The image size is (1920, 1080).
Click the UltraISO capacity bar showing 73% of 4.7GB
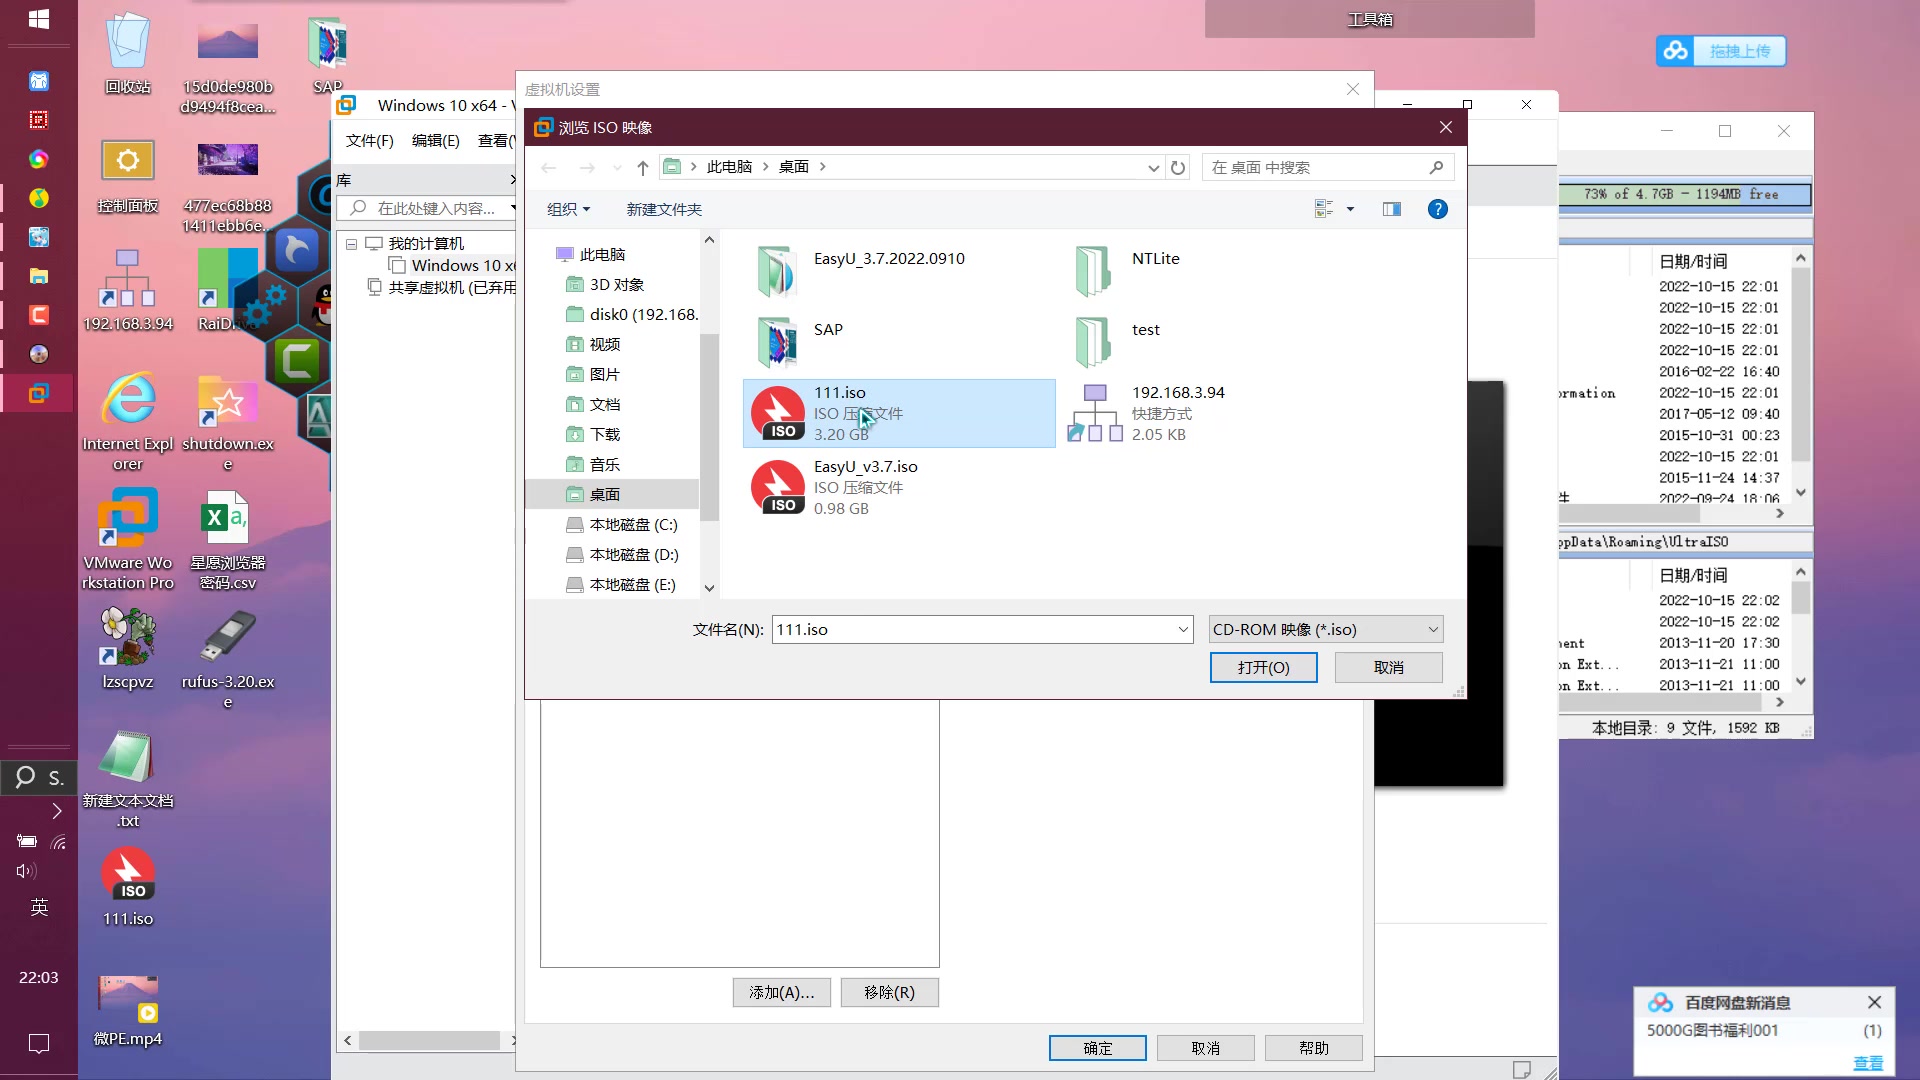click(1685, 194)
